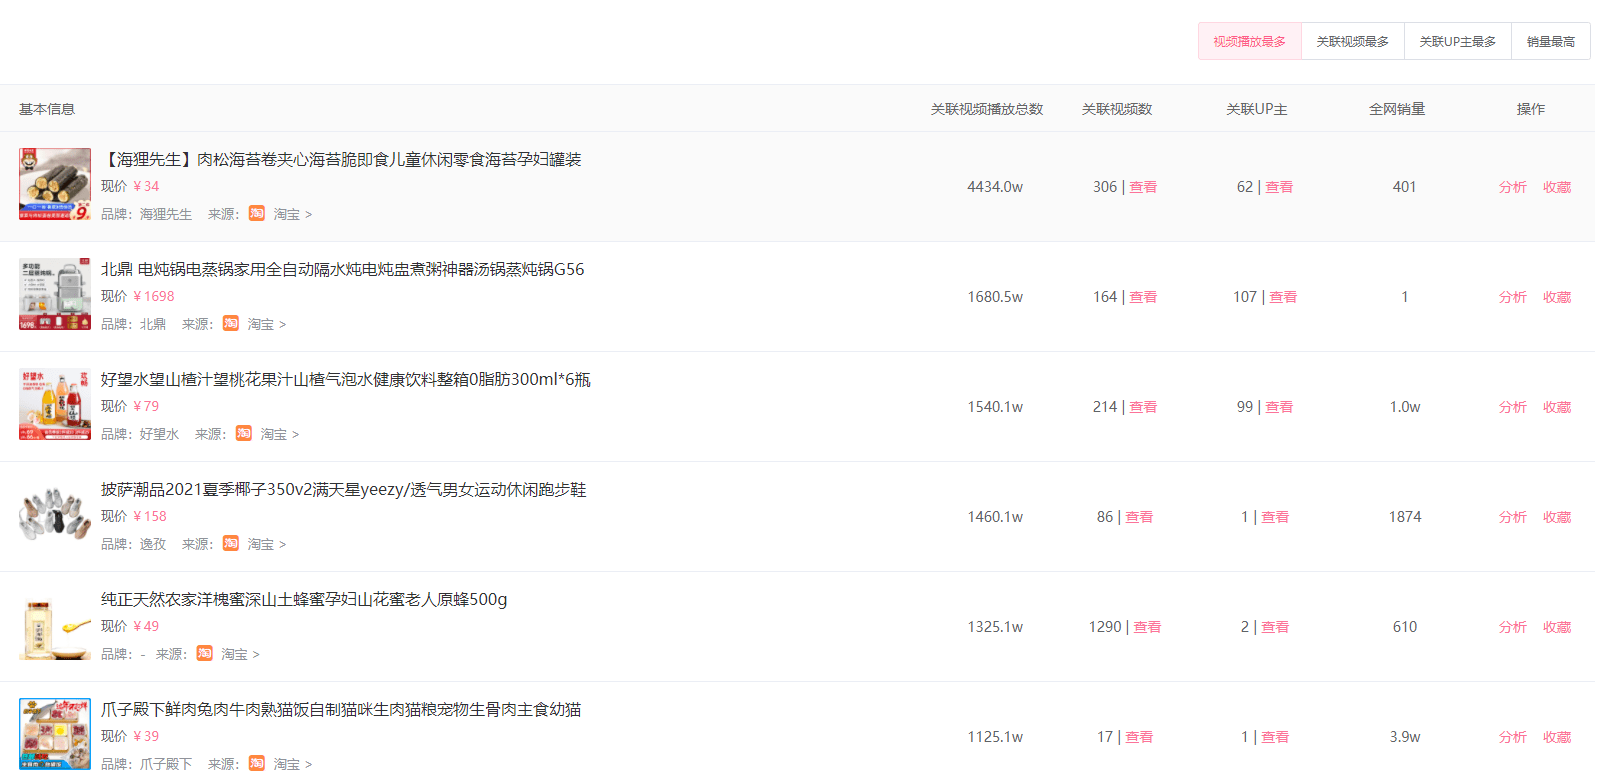Open the 海狸先生 seaweed roll product thumbnail
Screen dimensions: 1609x776
point(55,185)
